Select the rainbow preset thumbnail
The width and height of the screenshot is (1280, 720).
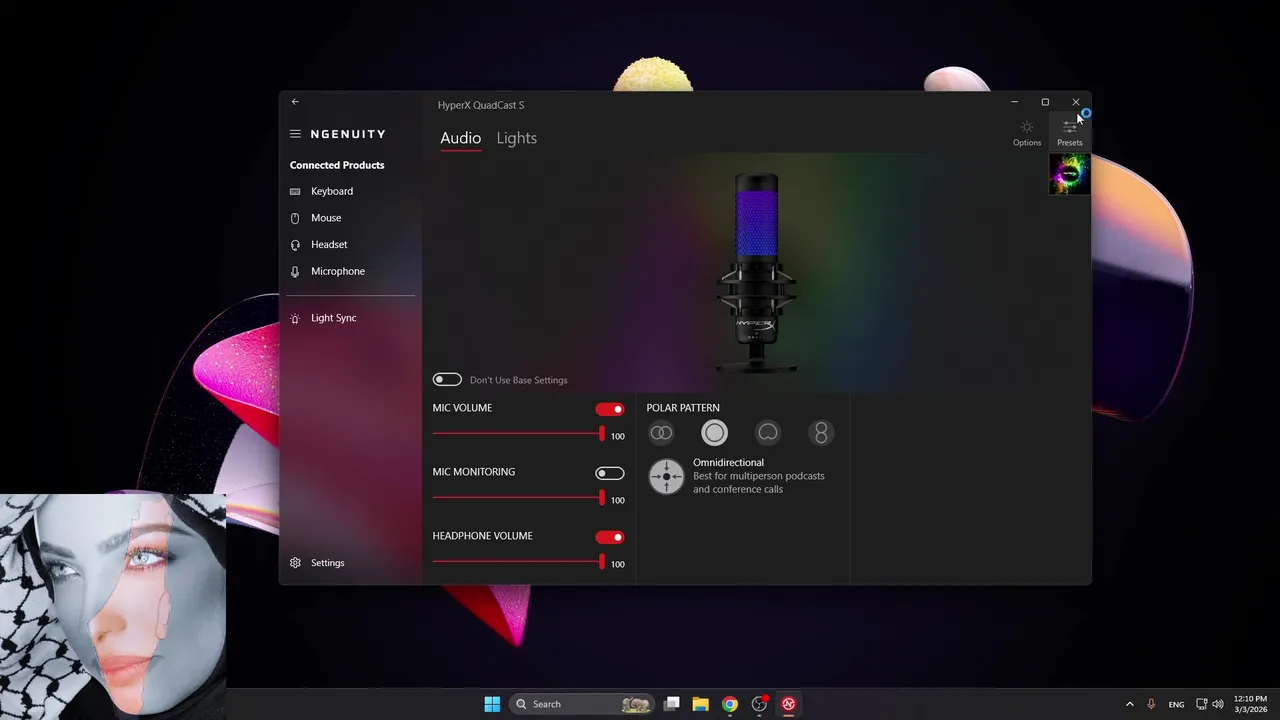[x=1069, y=174]
